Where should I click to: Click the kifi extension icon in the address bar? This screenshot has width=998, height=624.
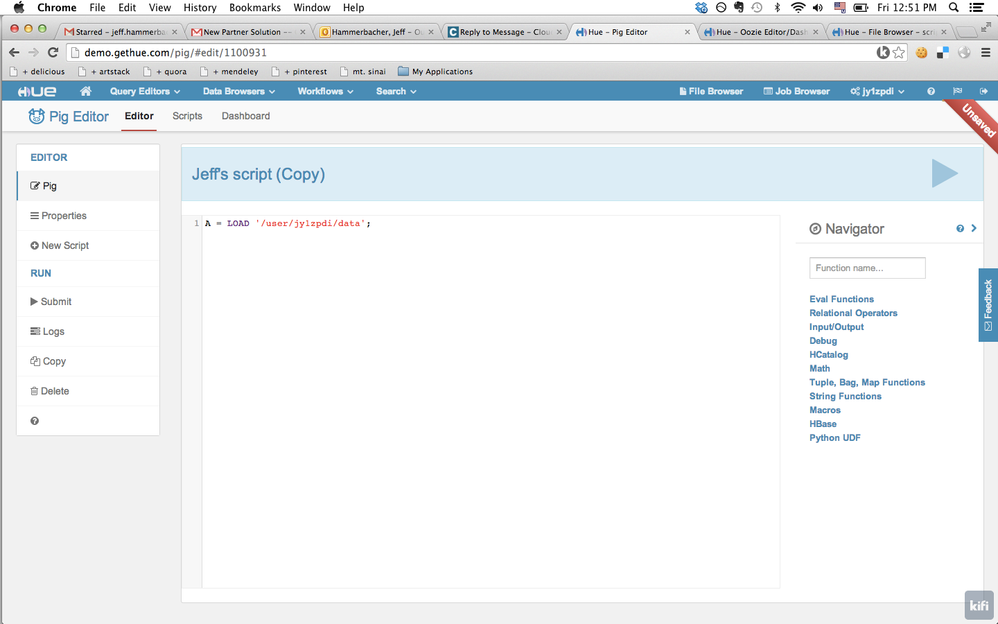pyautogui.click(x=883, y=53)
